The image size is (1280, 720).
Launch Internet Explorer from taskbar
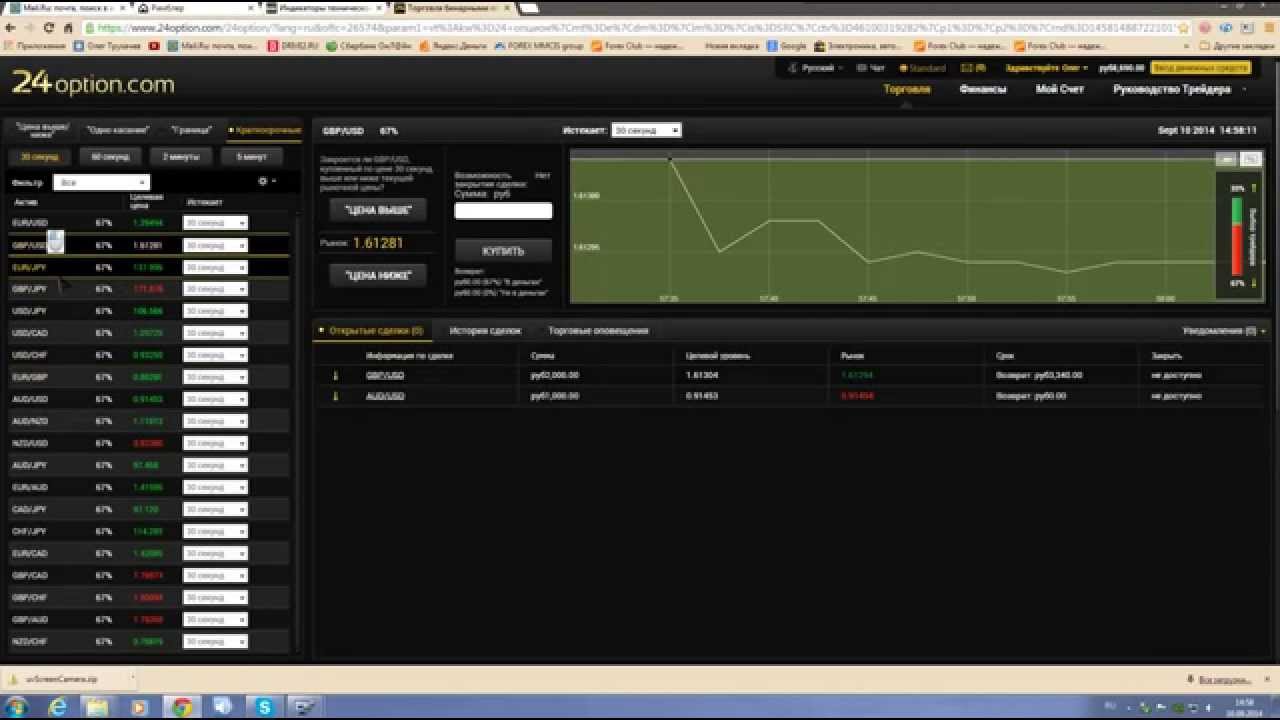click(57, 707)
